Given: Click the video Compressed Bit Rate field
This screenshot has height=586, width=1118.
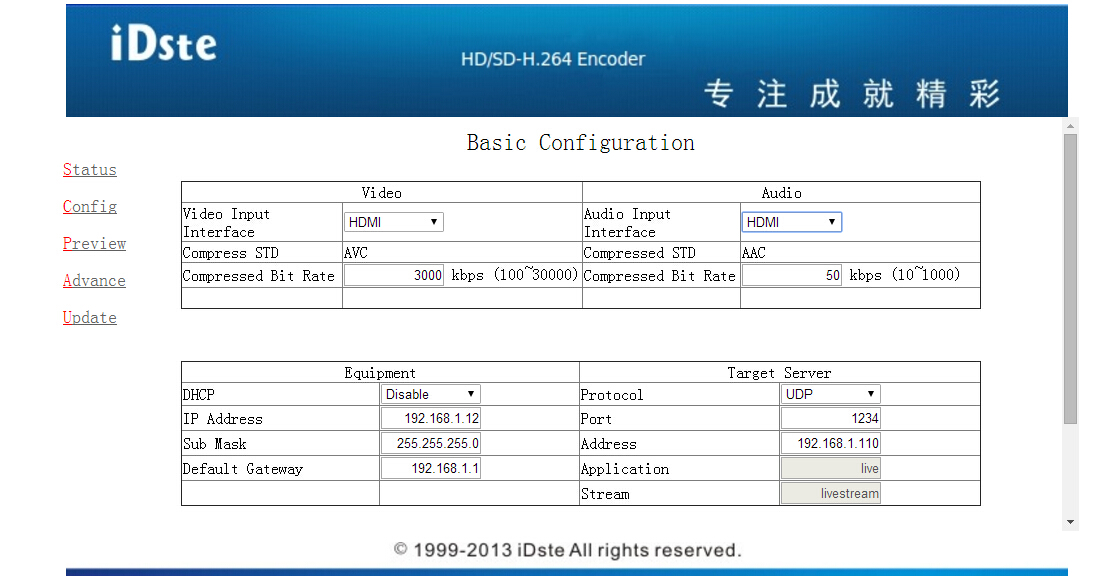Looking at the screenshot, I should pyautogui.click(x=394, y=276).
